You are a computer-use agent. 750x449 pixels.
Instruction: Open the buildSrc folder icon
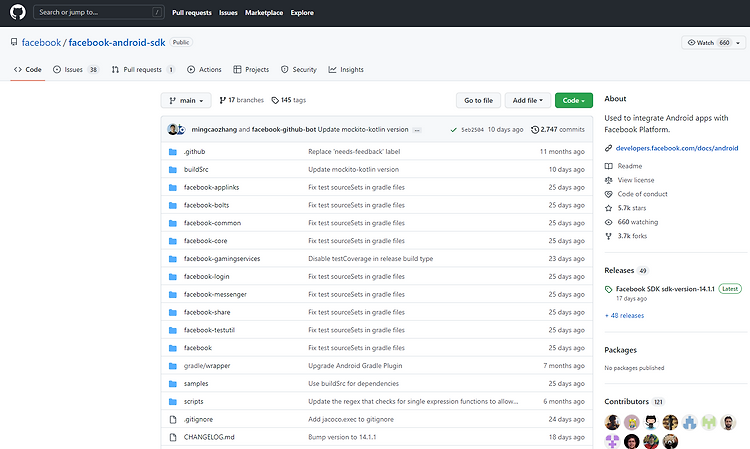click(x=173, y=170)
